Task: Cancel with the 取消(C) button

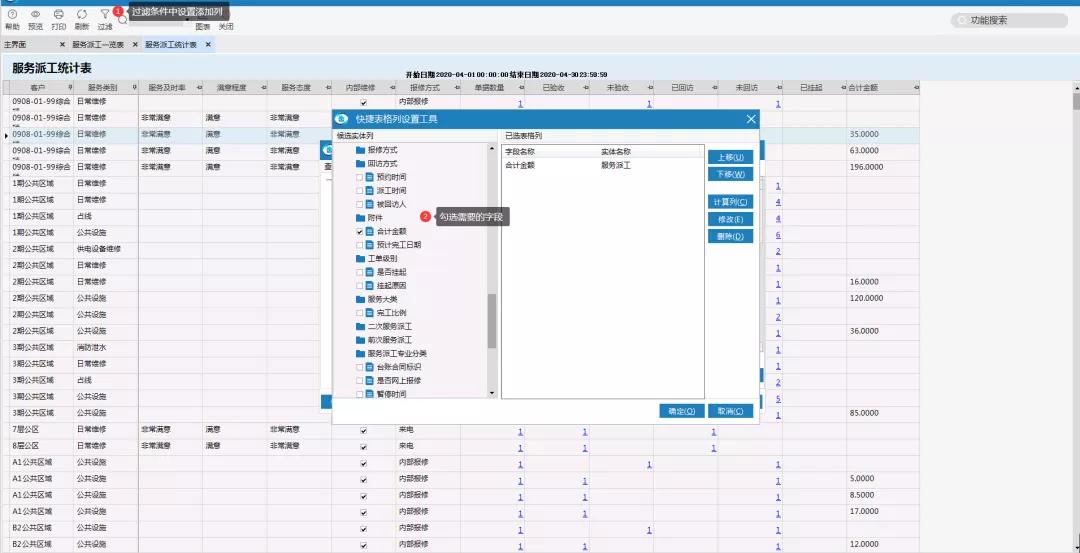Action: pyautogui.click(x=730, y=411)
